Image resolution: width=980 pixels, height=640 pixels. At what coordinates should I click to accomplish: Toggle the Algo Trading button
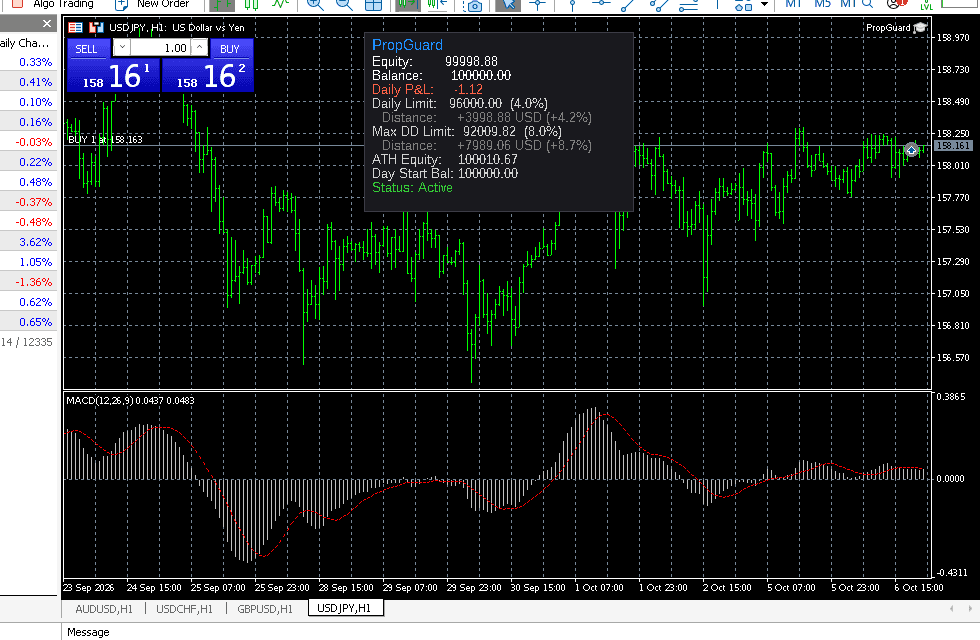(52, 4)
